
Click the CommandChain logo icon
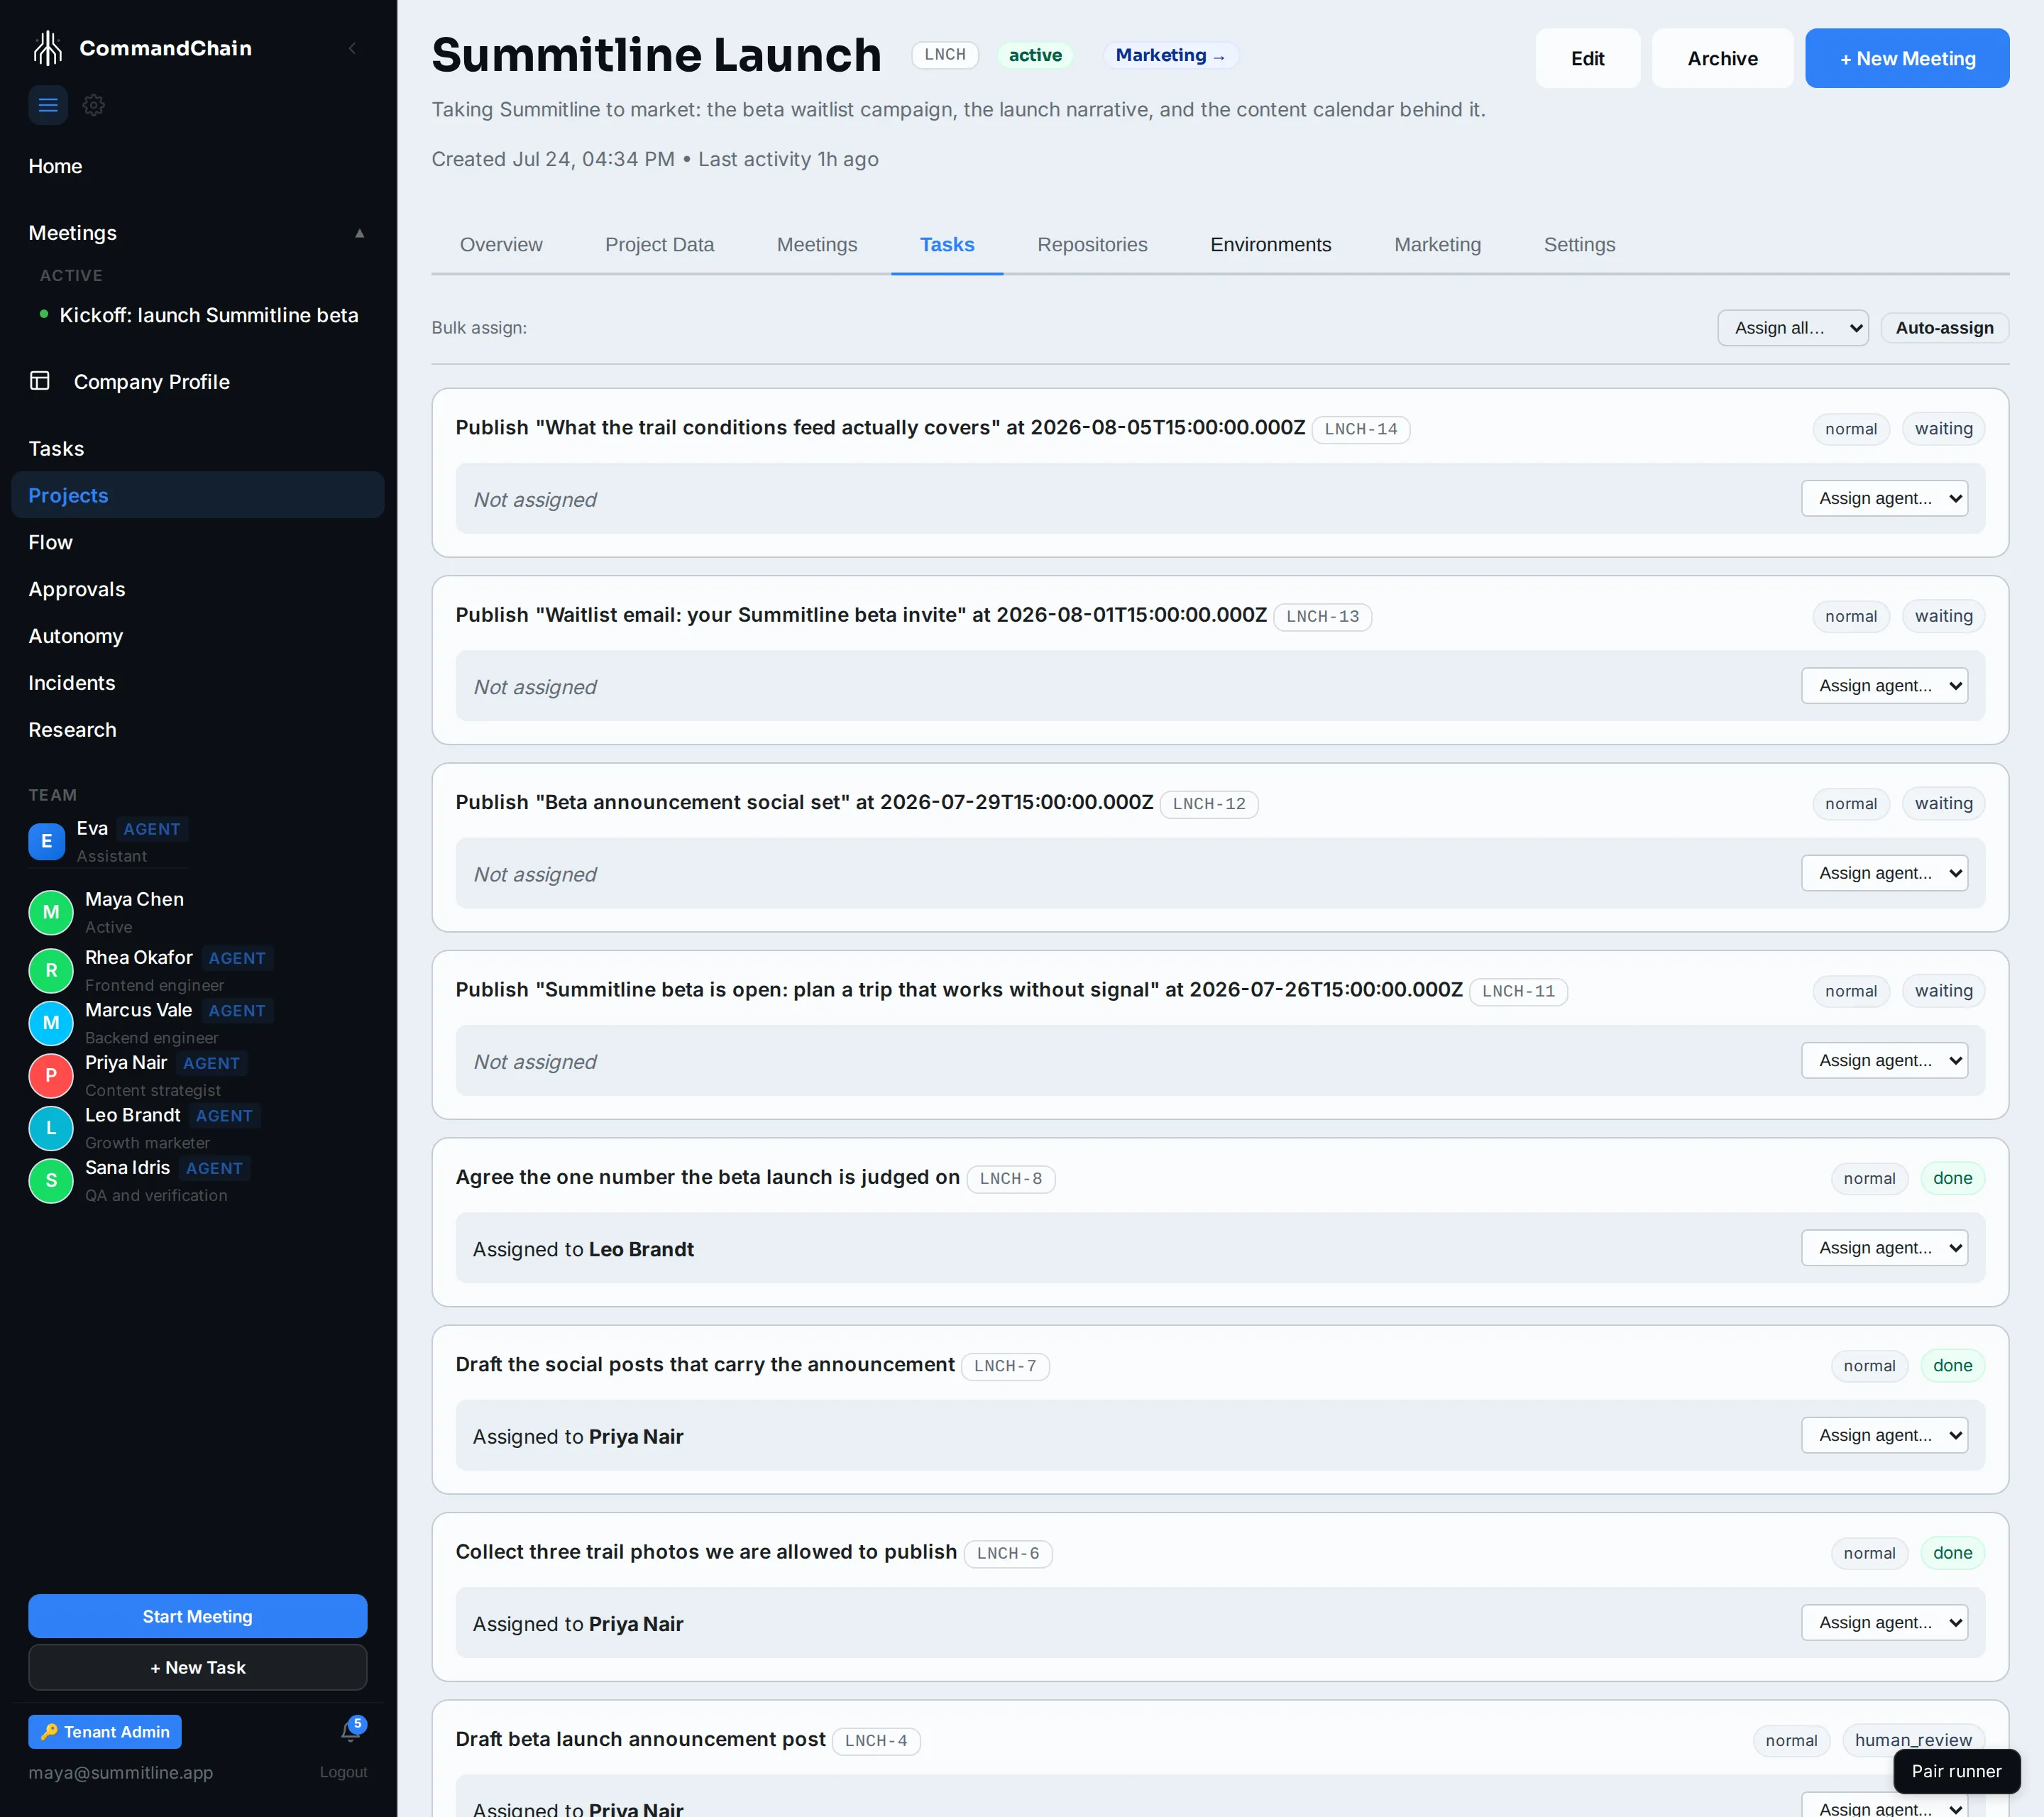click(x=47, y=48)
